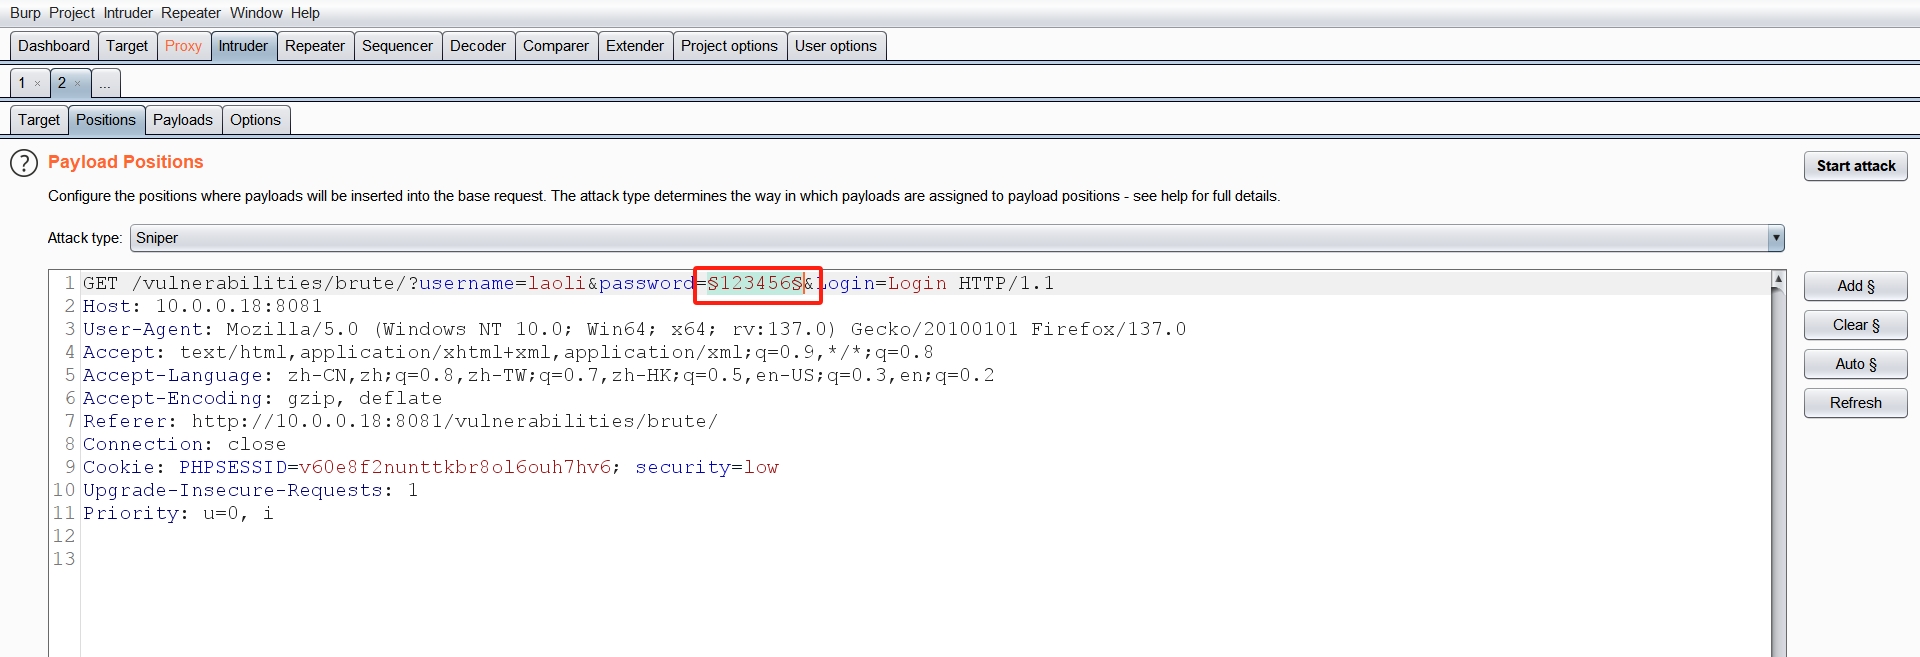
Task: Open the Intruder menu in the menu bar
Action: [128, 13]
